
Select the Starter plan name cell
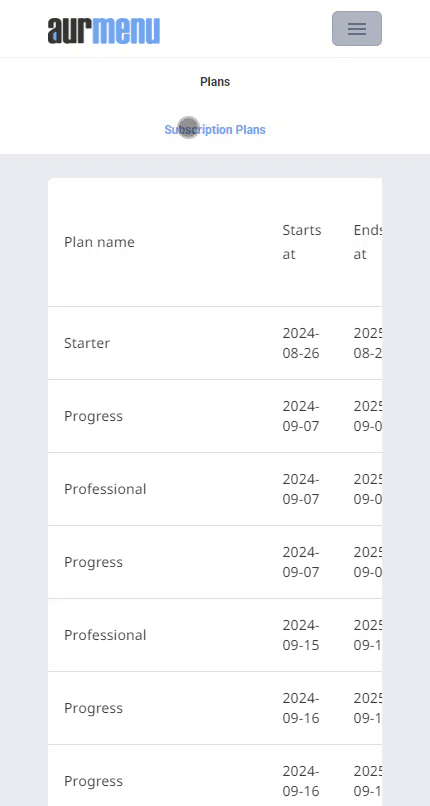coord(87,343)
